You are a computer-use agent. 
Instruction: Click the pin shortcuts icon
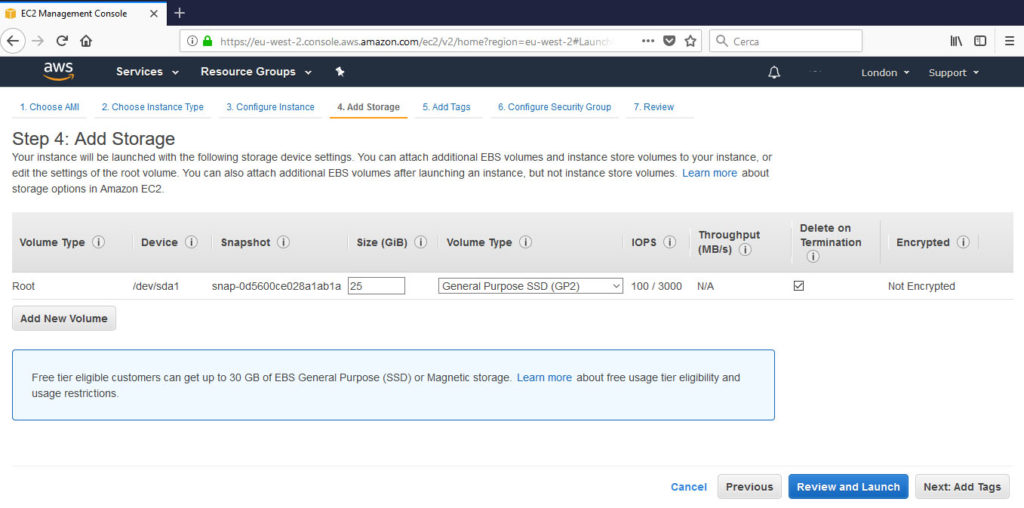click(x=340, y=72)
